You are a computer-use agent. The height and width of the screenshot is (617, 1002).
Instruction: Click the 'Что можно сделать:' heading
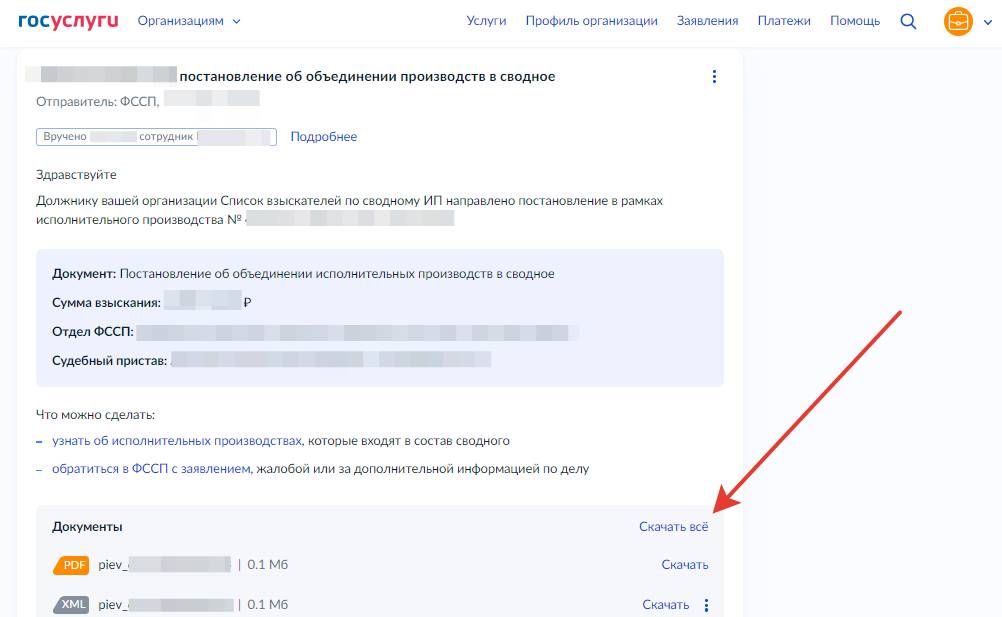point(95,415)
